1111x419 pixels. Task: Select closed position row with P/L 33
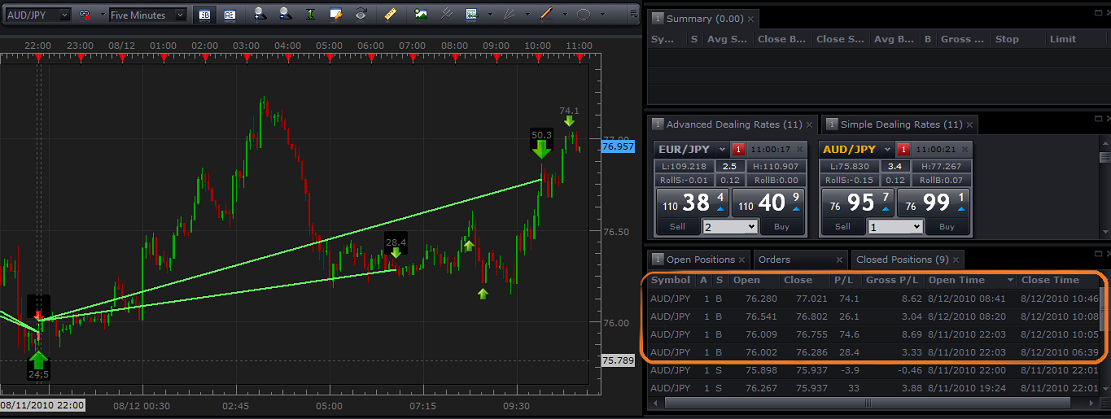tap(874, 388)
